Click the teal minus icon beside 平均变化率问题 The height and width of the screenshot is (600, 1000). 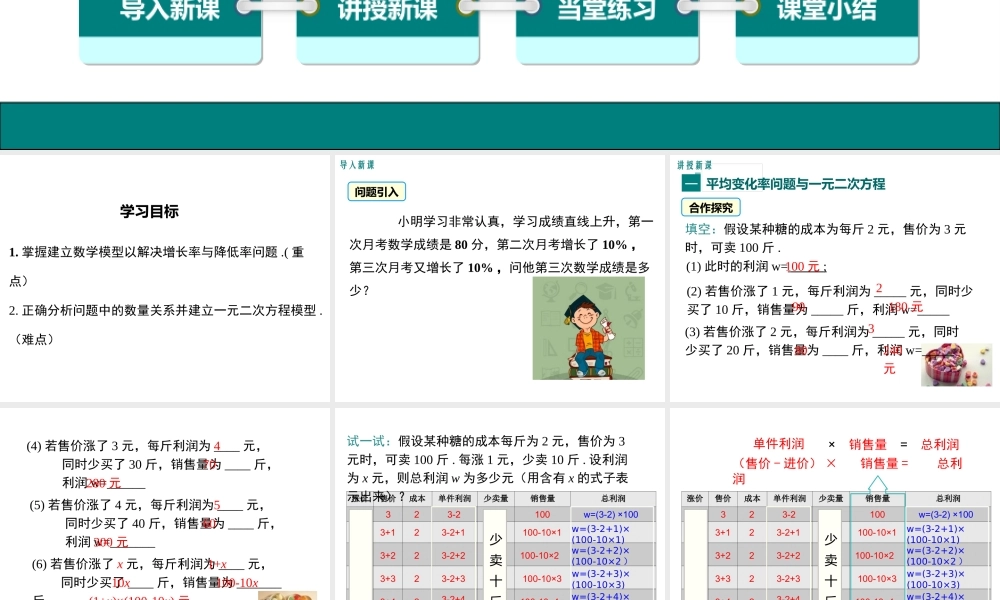691,184
